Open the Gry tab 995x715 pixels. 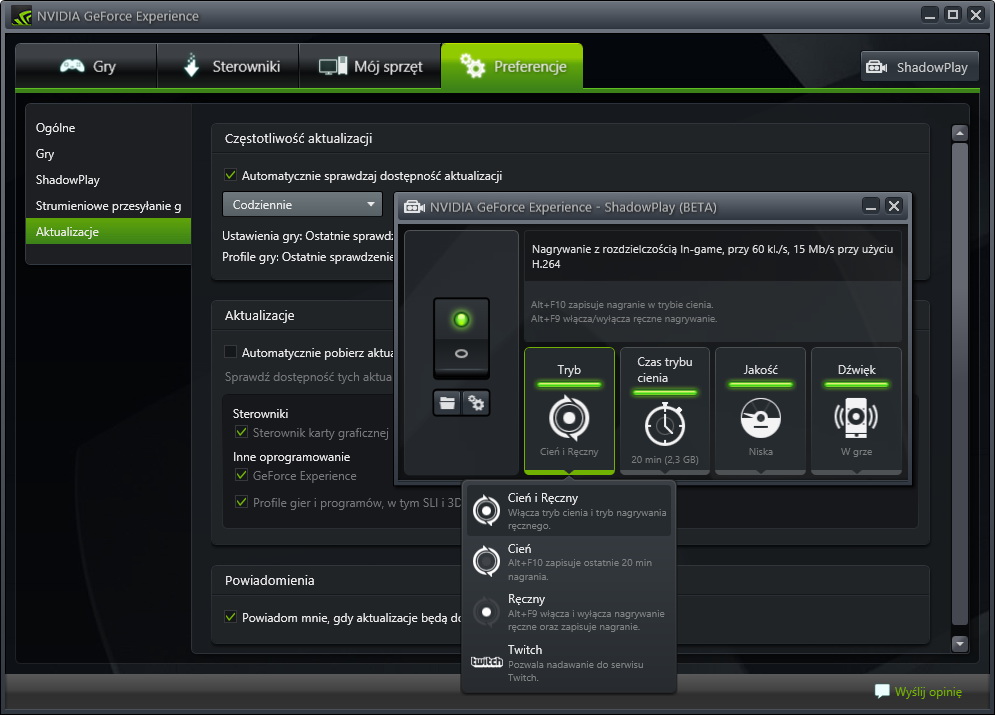tap(86, 66)
